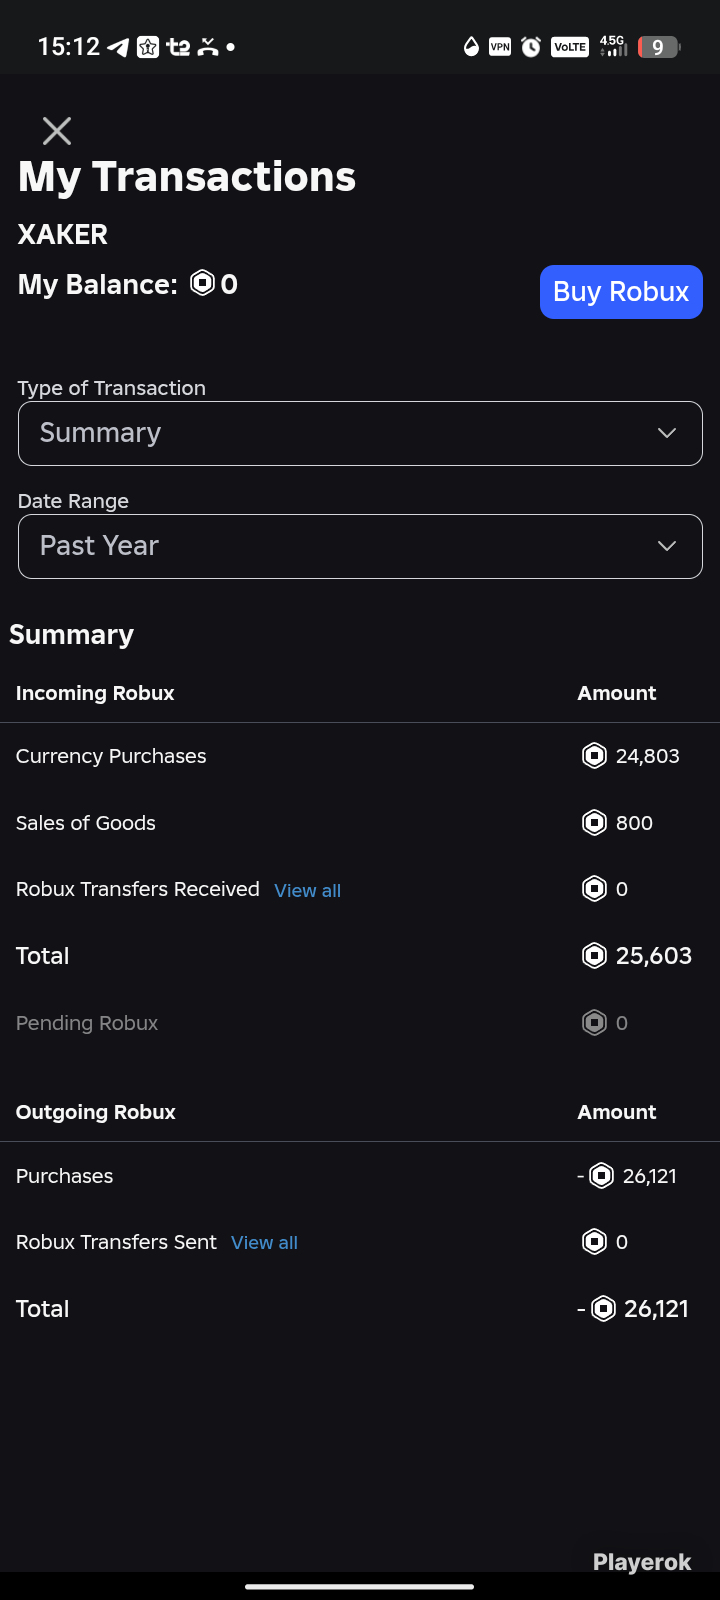
Task: Tap the bottom navigation gesture bar
Action: (x=360, y=1586)
